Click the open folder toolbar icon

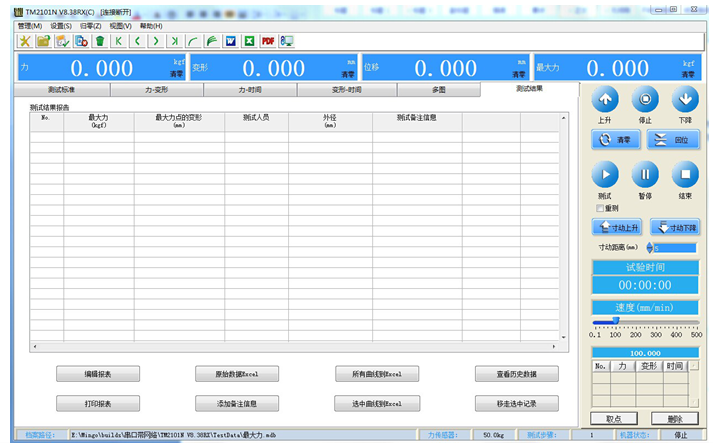coord(43,41)
